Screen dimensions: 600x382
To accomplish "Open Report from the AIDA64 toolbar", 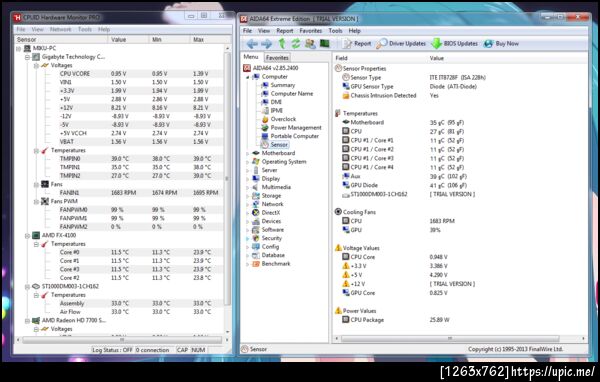I will (x=357, y=44).
